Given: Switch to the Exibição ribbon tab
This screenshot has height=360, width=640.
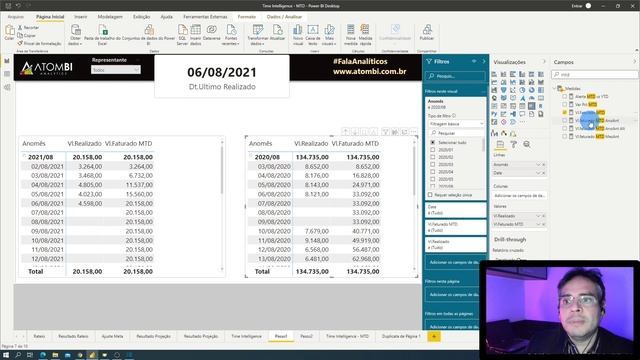Looking at the screenshot, I should coord(141,17).
